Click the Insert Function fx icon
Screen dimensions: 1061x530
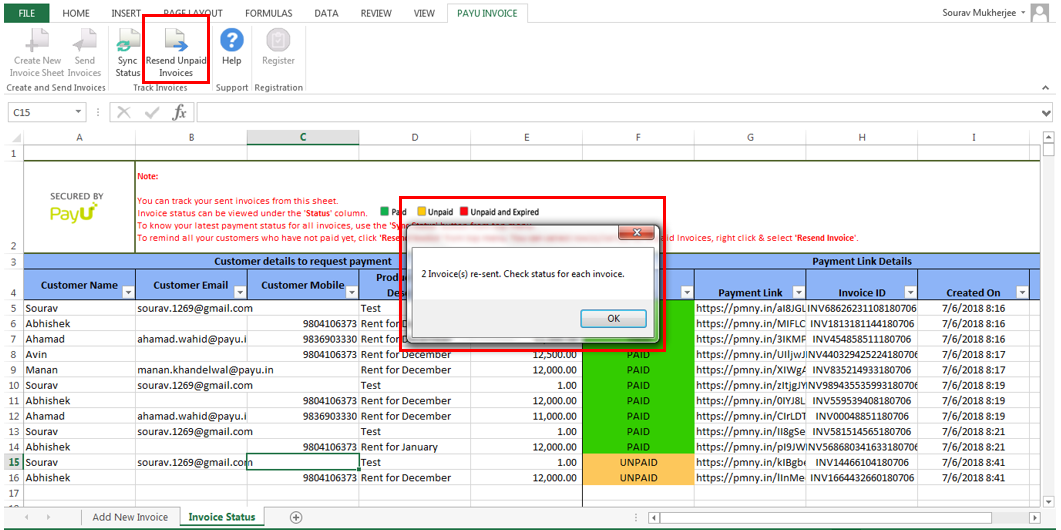tap(179, 112)
